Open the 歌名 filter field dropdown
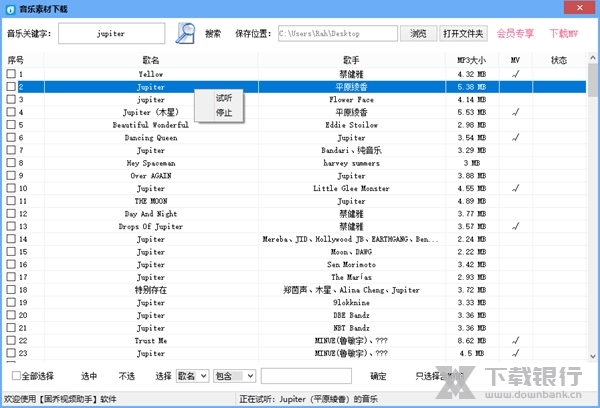Viewport: 600px width, 408px height. [192, 376]
